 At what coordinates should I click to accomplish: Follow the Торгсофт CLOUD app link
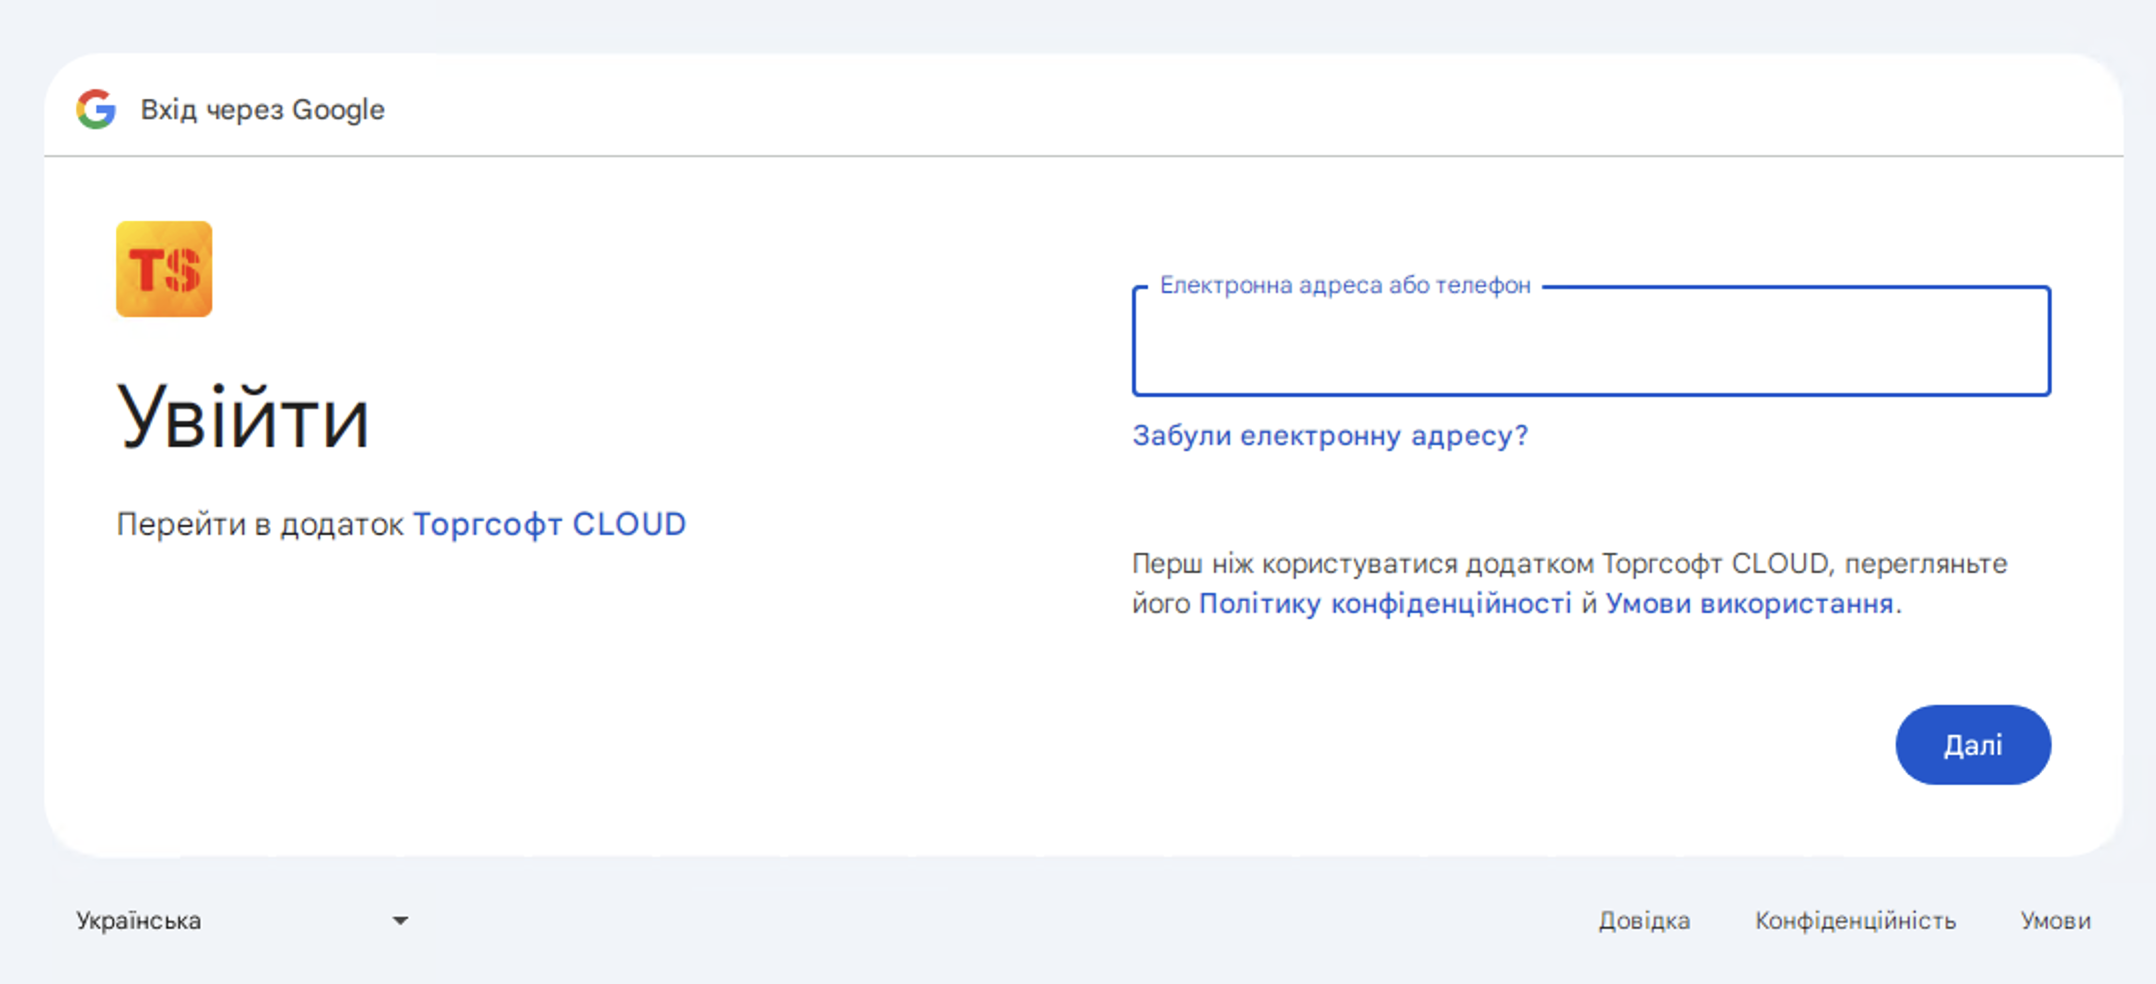point(549,524)
